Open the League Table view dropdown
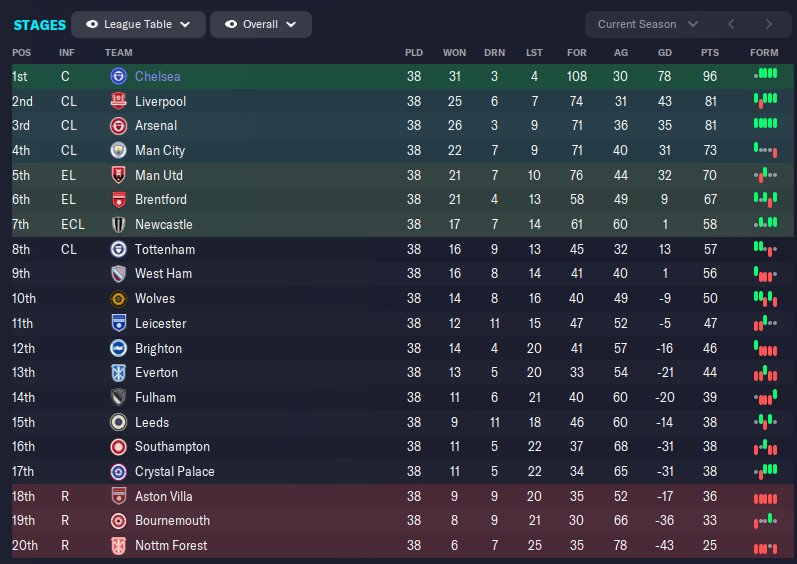 (x=138, y=24)
